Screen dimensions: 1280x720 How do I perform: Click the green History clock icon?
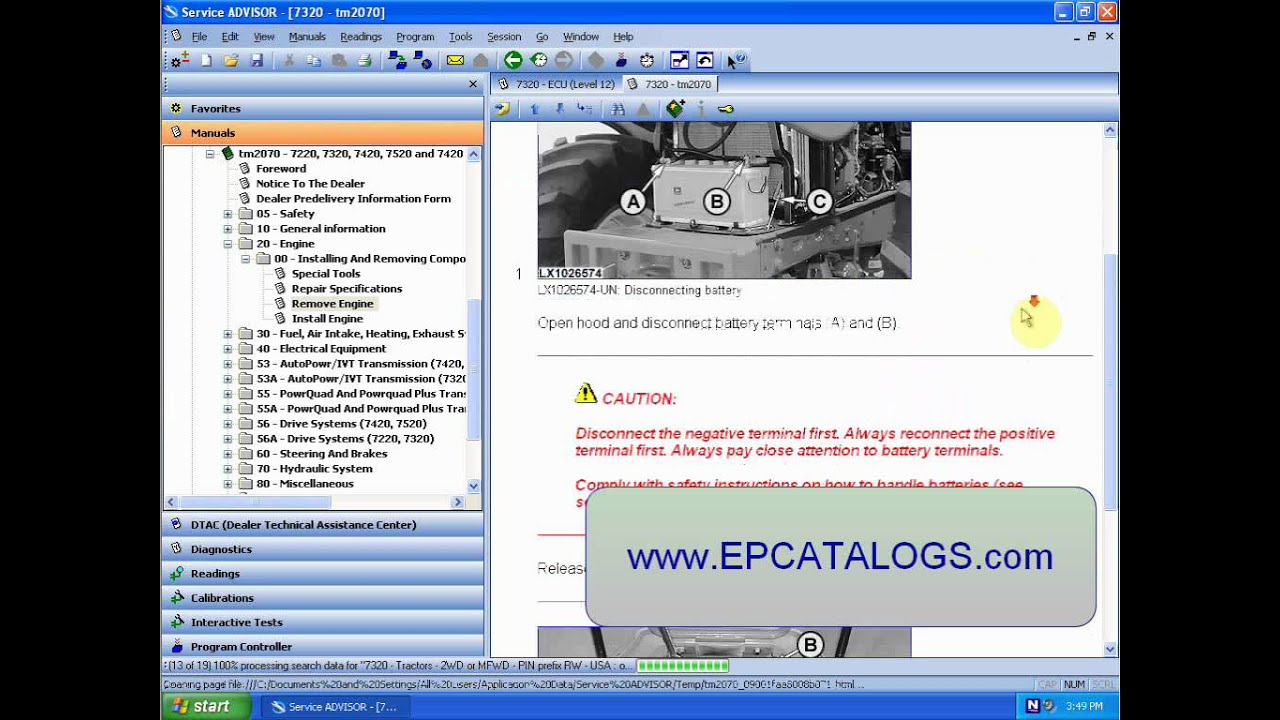coord(539,61)
